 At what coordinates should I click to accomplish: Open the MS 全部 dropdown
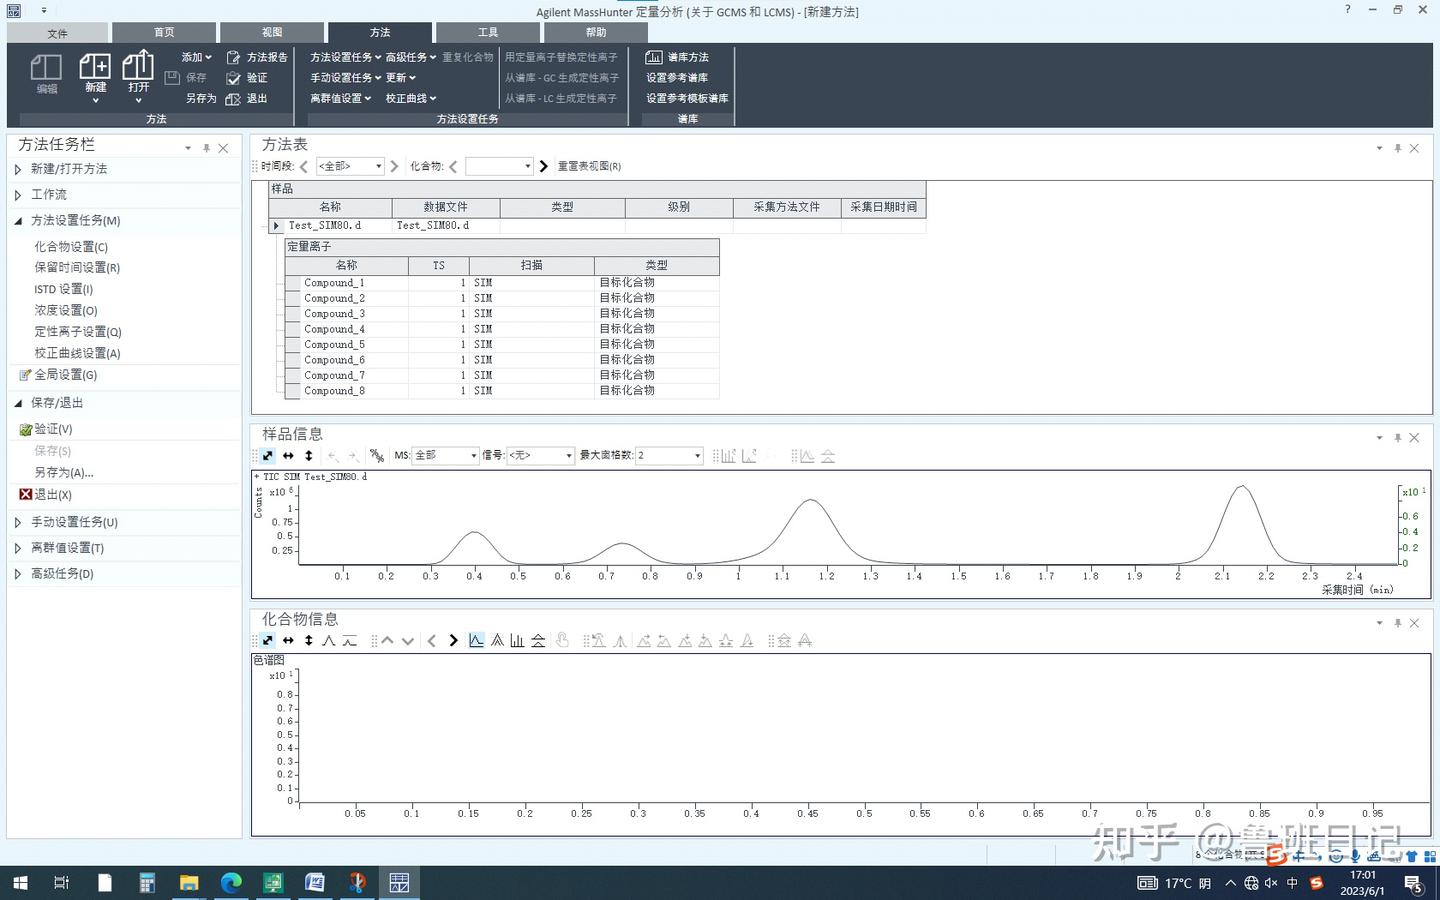445,455
